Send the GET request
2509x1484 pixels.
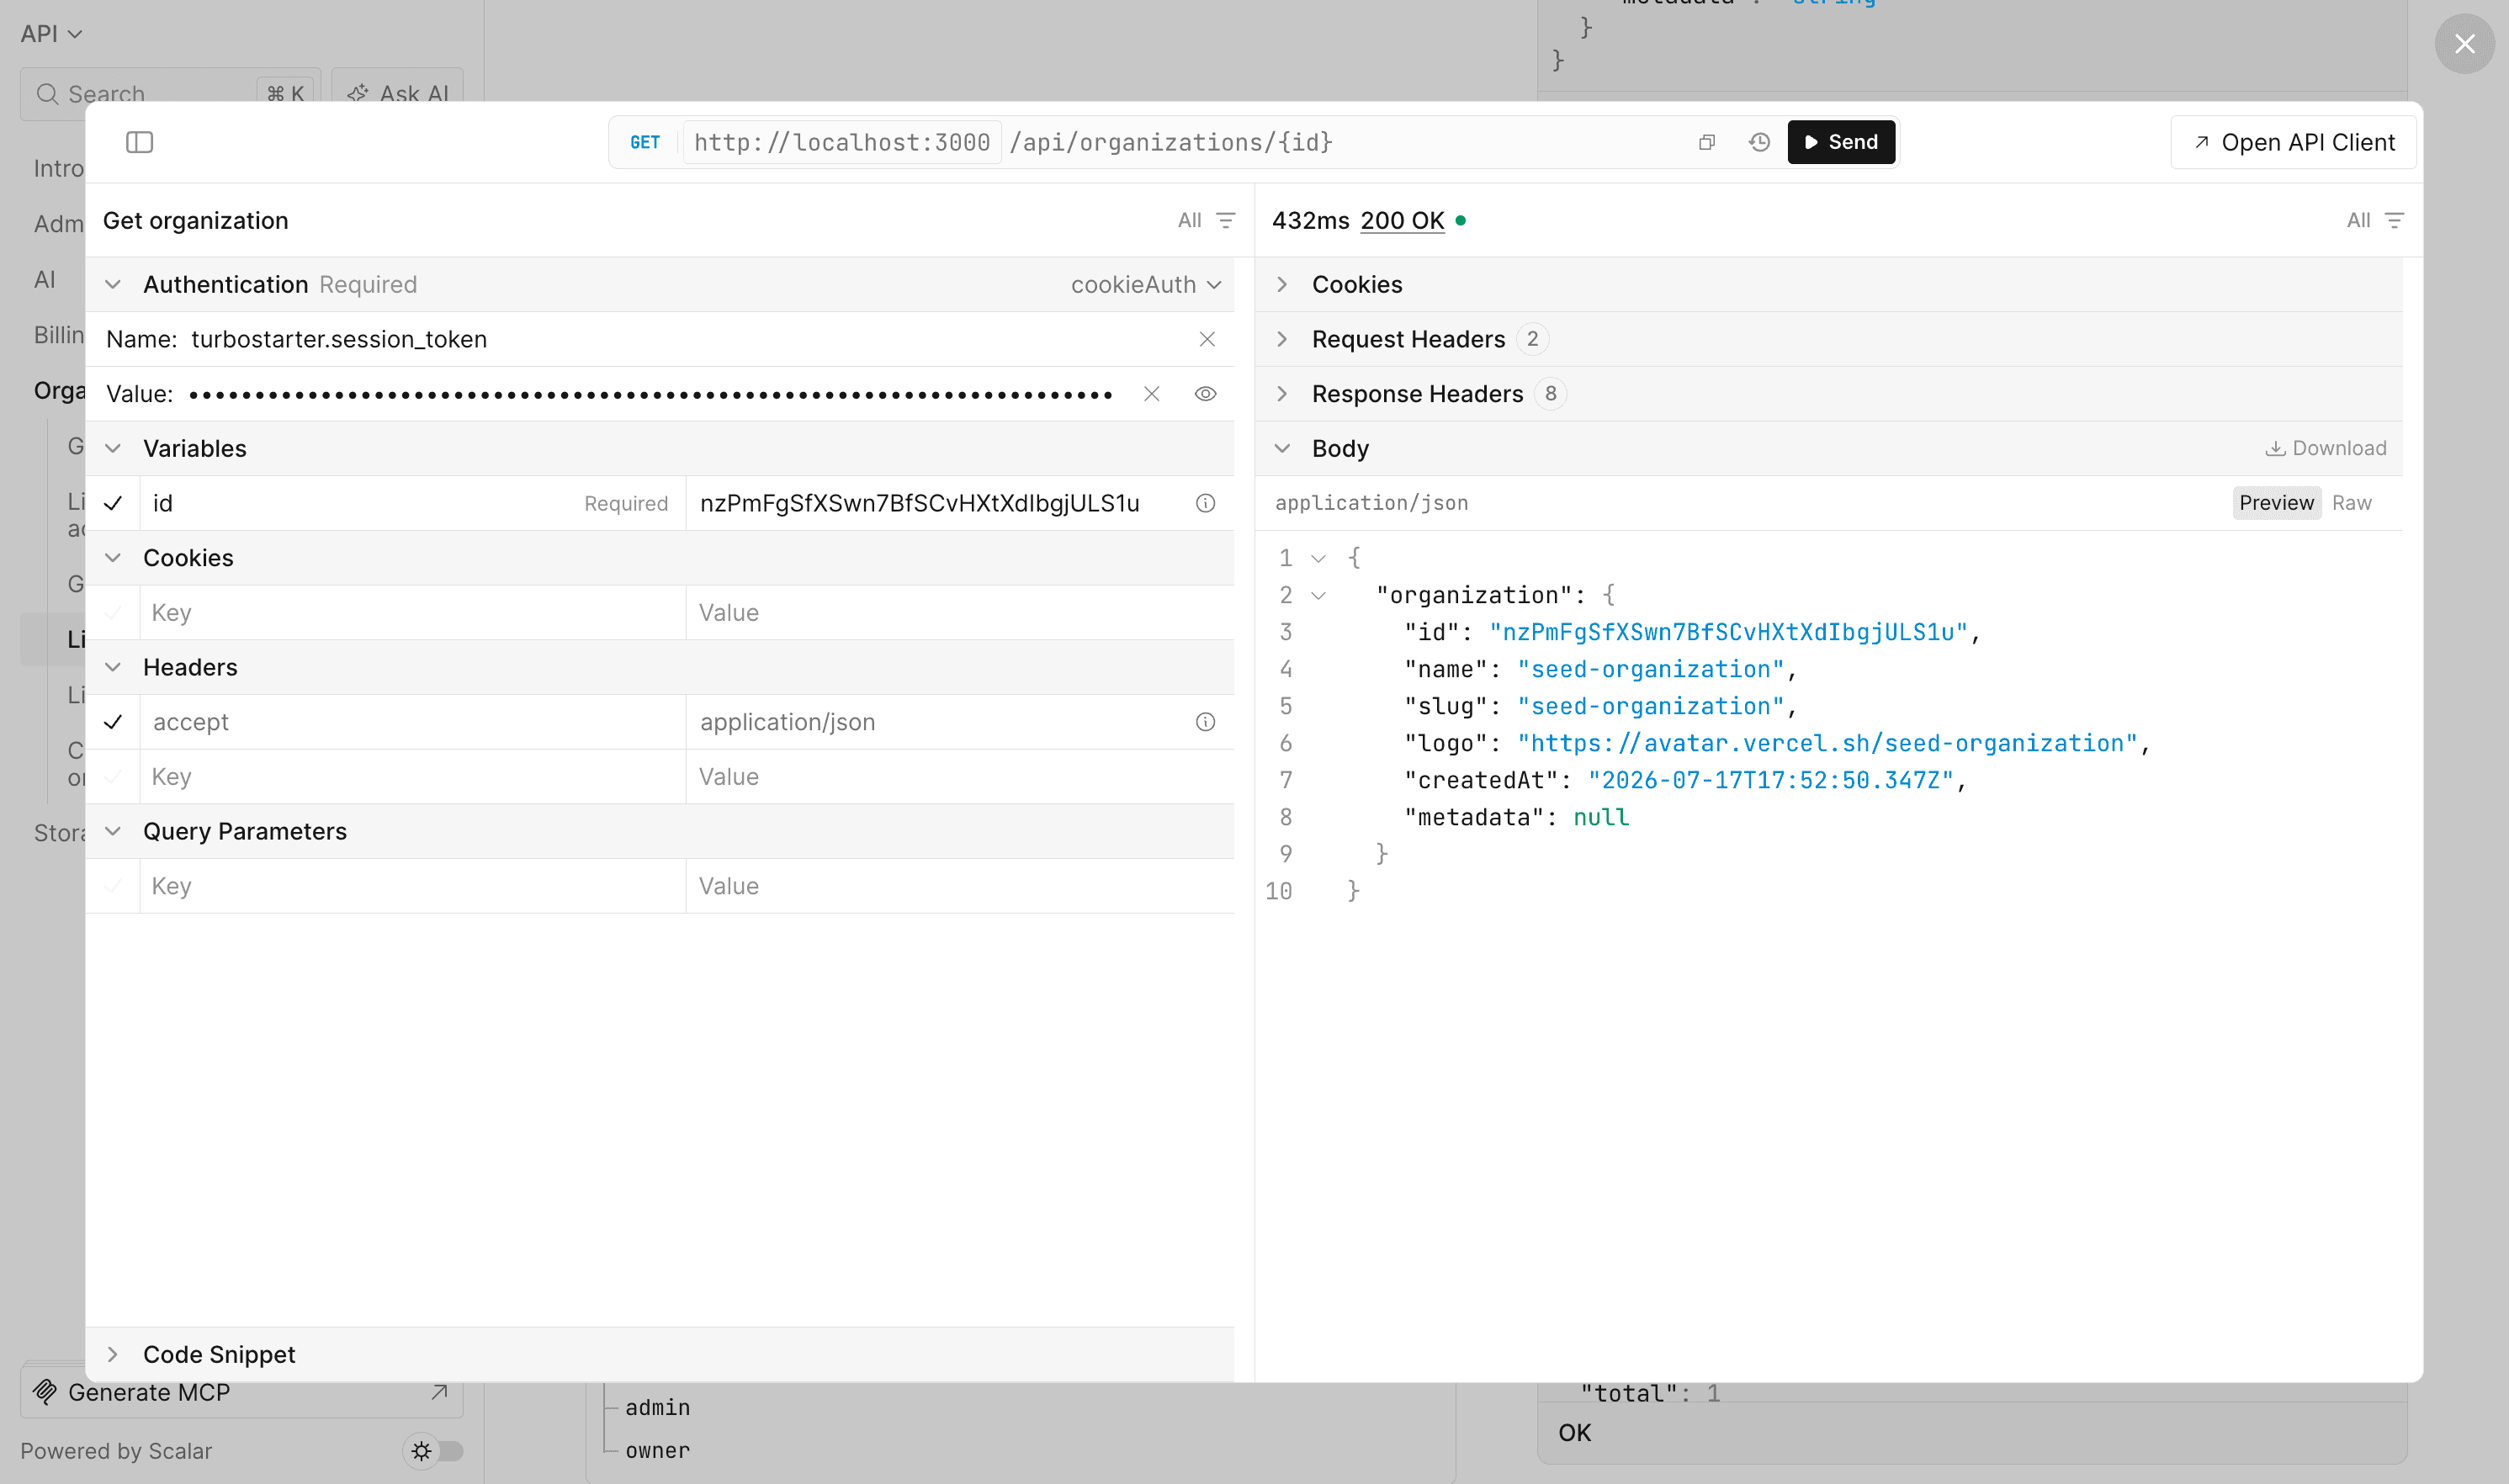point(1841,142)
